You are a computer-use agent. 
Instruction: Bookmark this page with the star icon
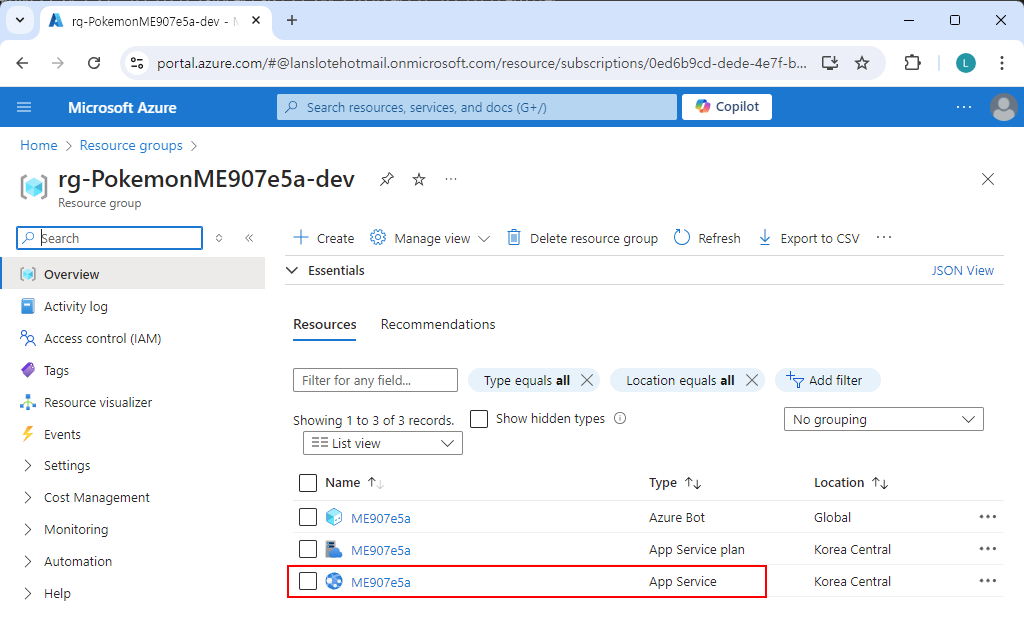pyautogui.click(x=862, y=63)
